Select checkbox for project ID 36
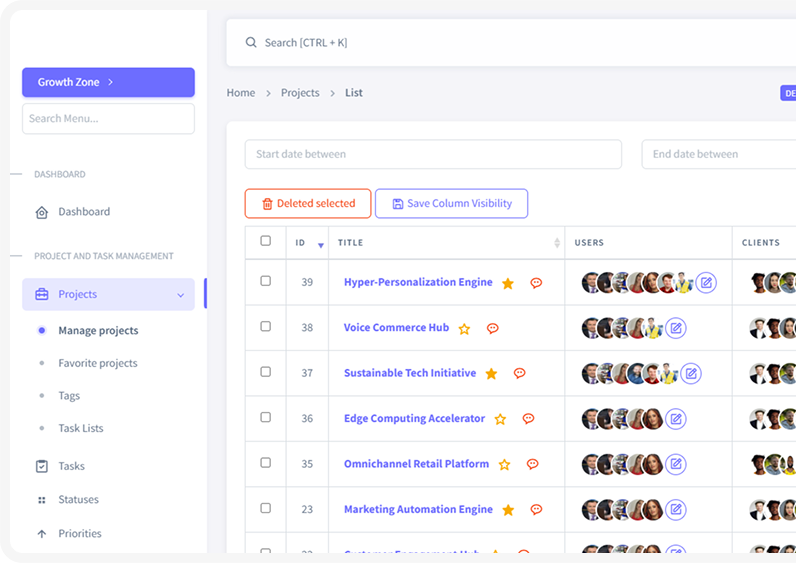Viewport: 796px width, 563px height. (x=265, y=418)
